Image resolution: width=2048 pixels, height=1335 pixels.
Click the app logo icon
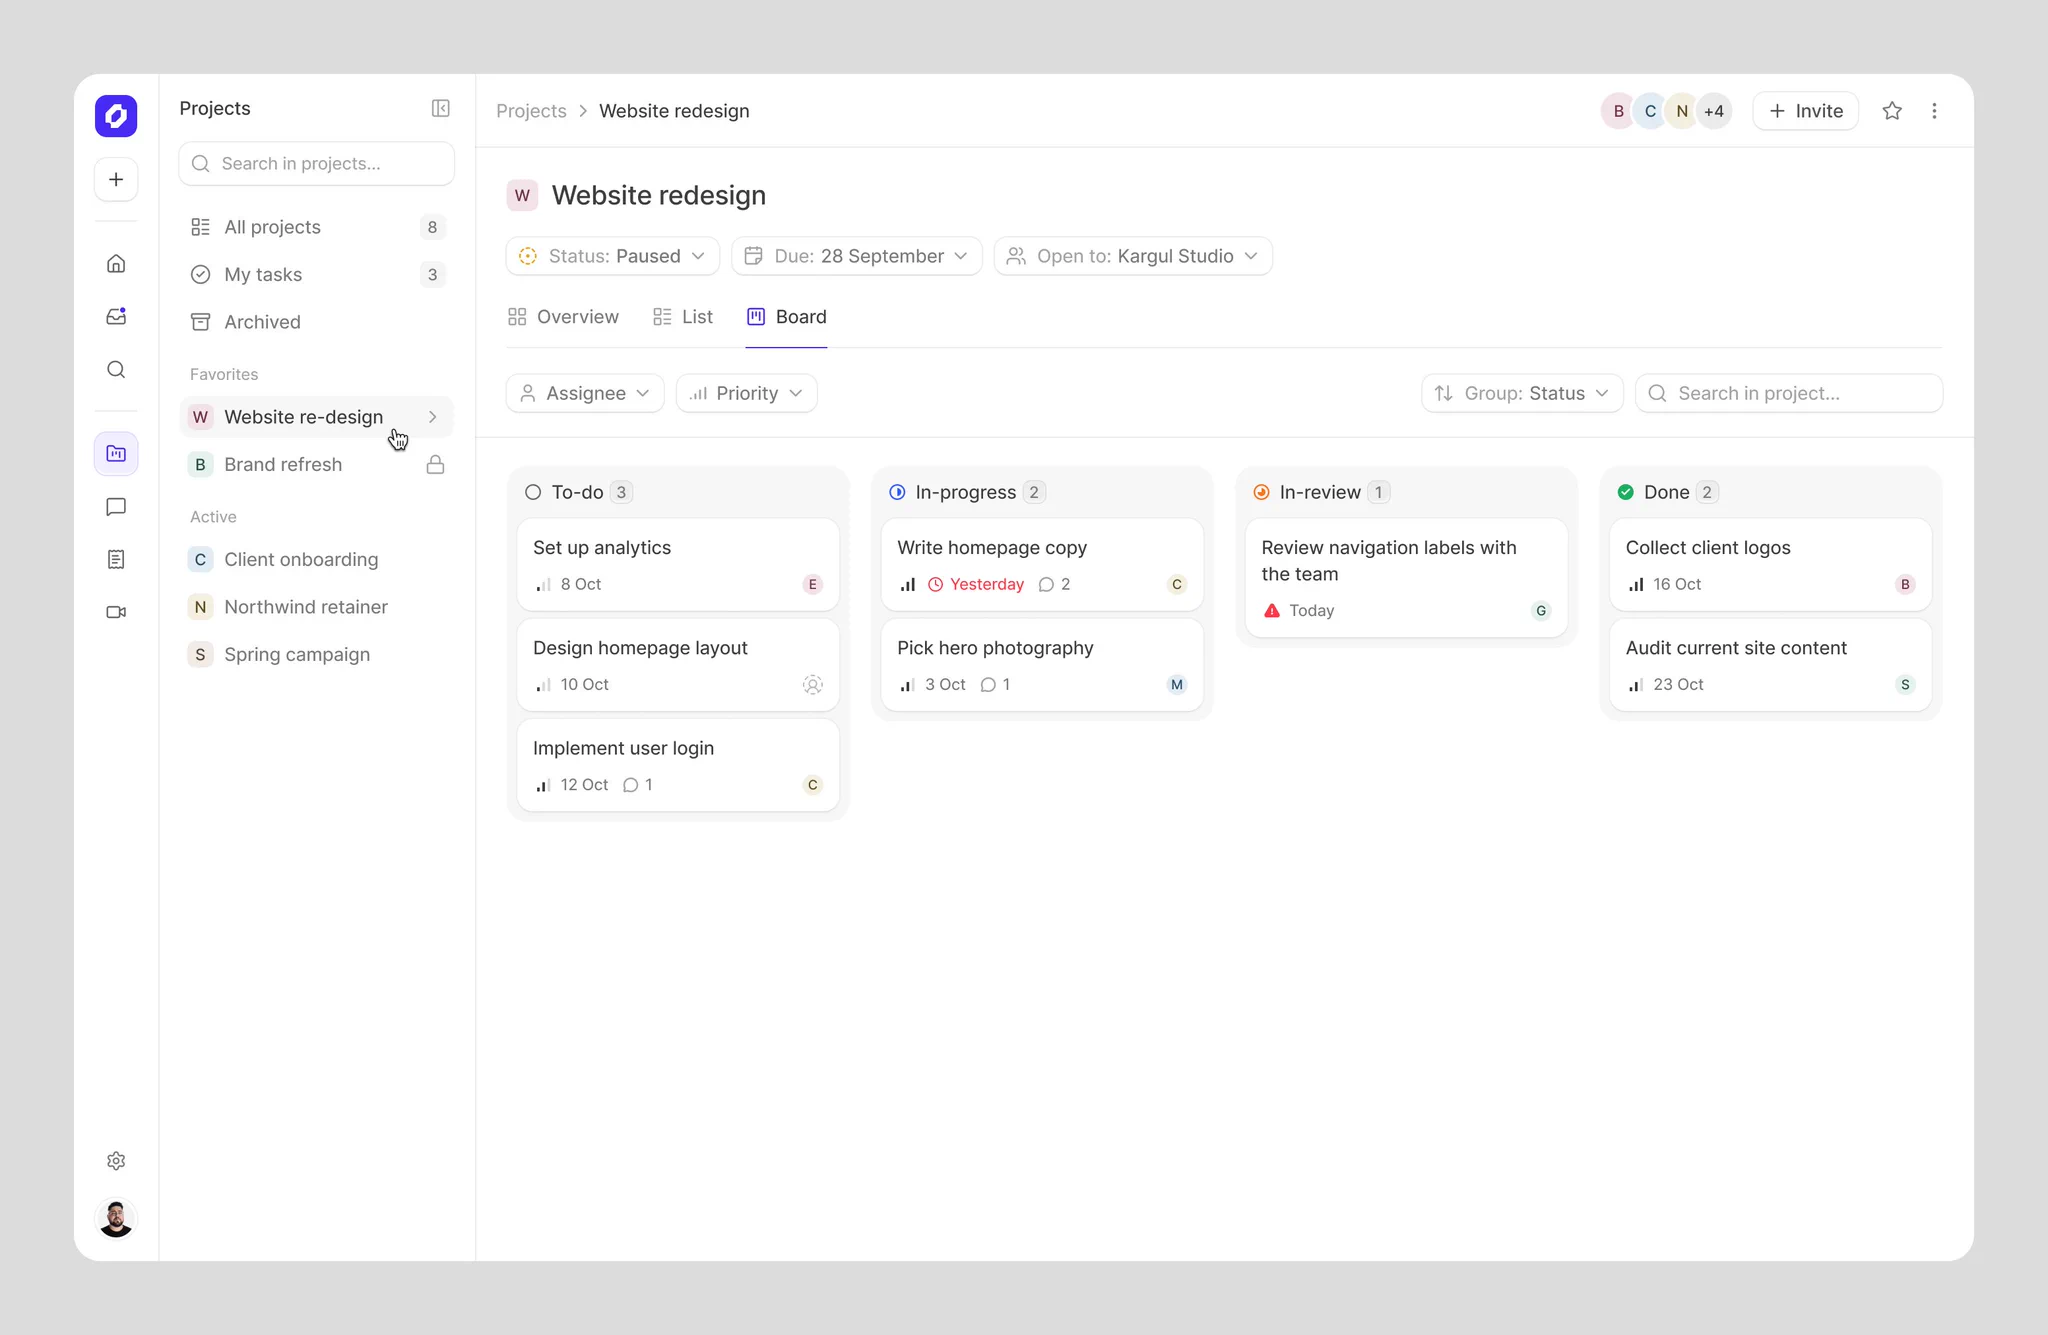[x=116, y=116]
